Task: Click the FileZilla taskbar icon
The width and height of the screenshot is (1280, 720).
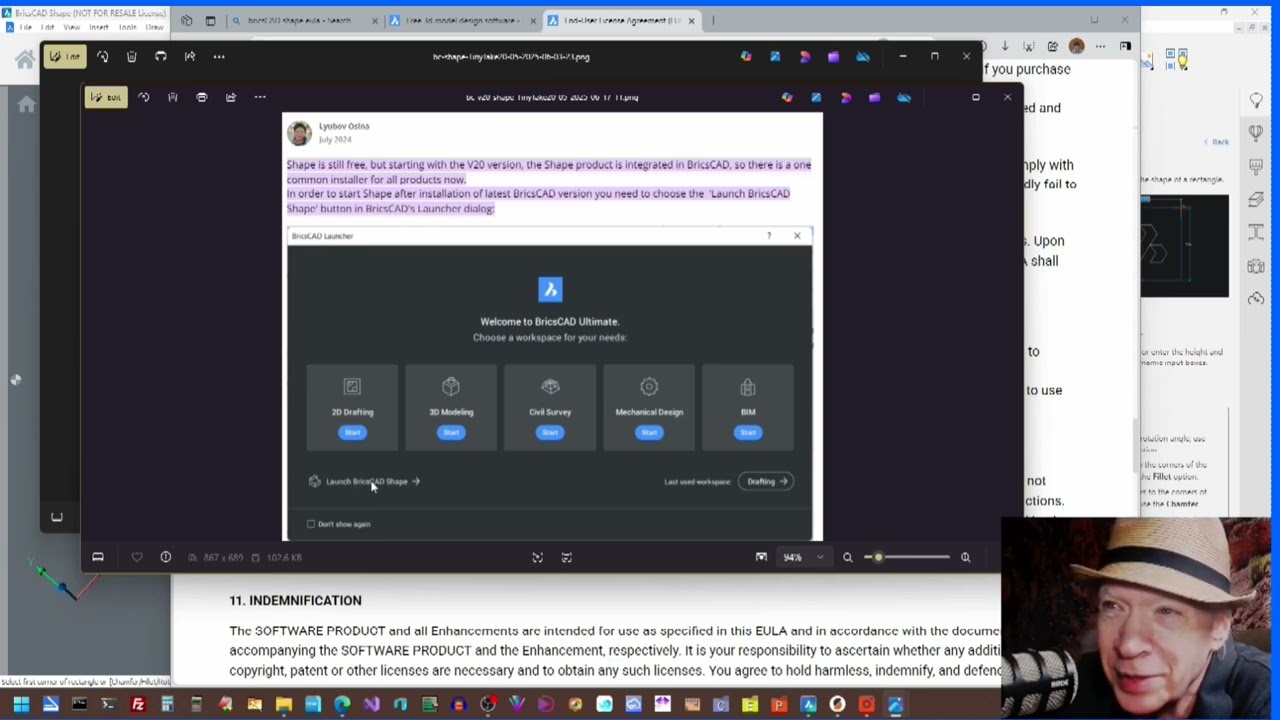Action: [x=138, y=705]
